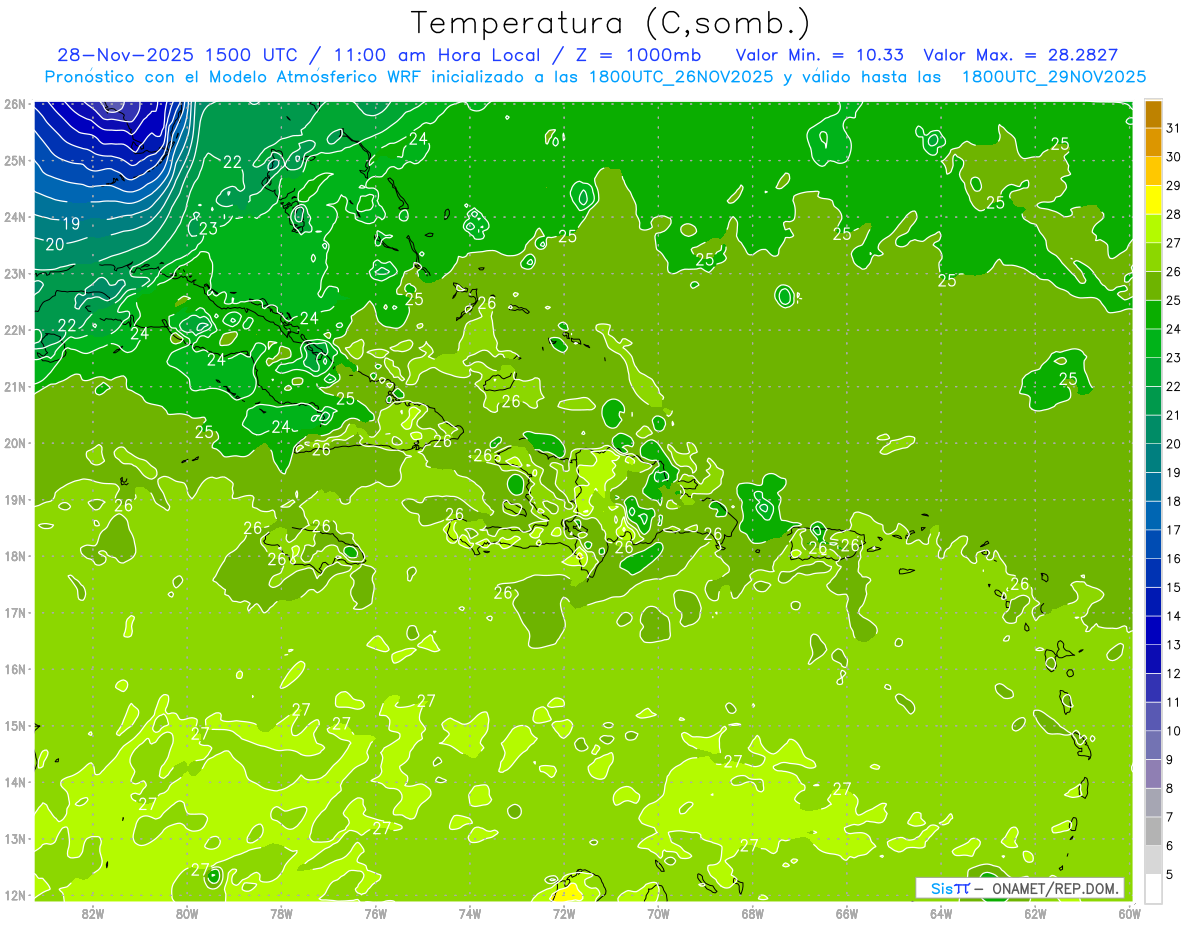Click the 26N latitude axis label

coord(15,104)
